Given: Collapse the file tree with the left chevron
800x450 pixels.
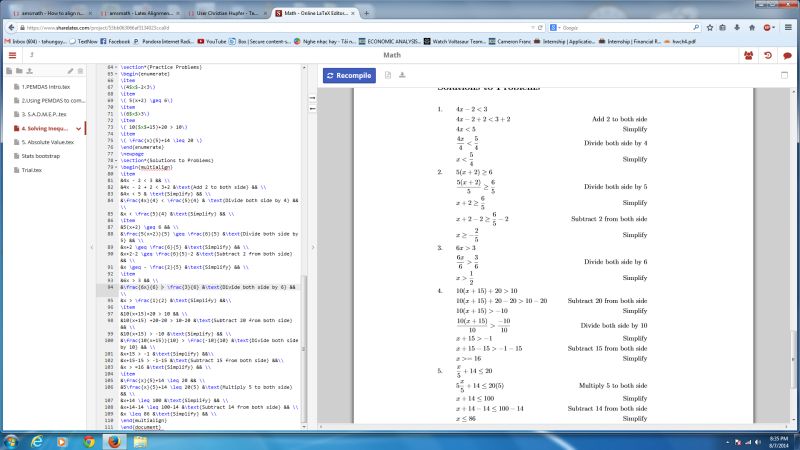Looking at the screenshot, I should pos(92,247).
